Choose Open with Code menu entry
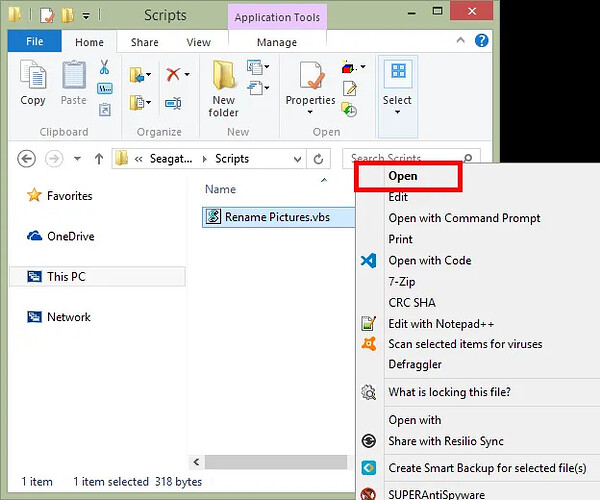The height and width of the screenshot is (500, 600). 429,260
